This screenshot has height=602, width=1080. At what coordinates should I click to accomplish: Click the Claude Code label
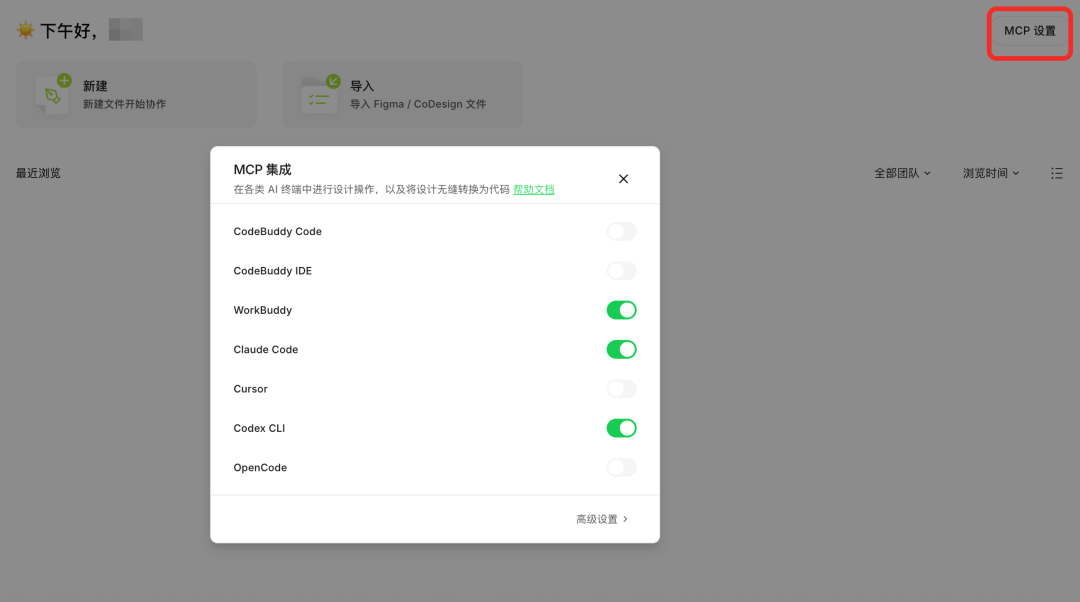click(x=266, y=349)
